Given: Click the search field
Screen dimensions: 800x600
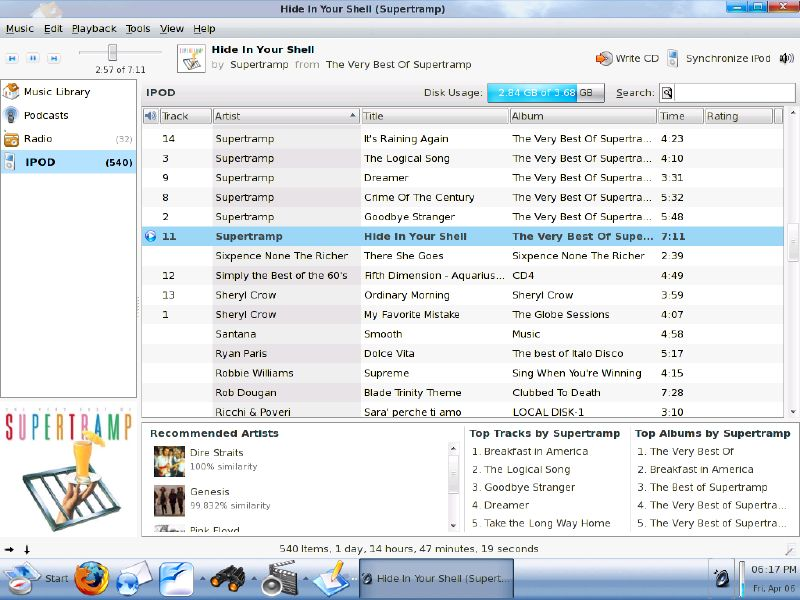Looking at the screenshot, I should point(734,93).
